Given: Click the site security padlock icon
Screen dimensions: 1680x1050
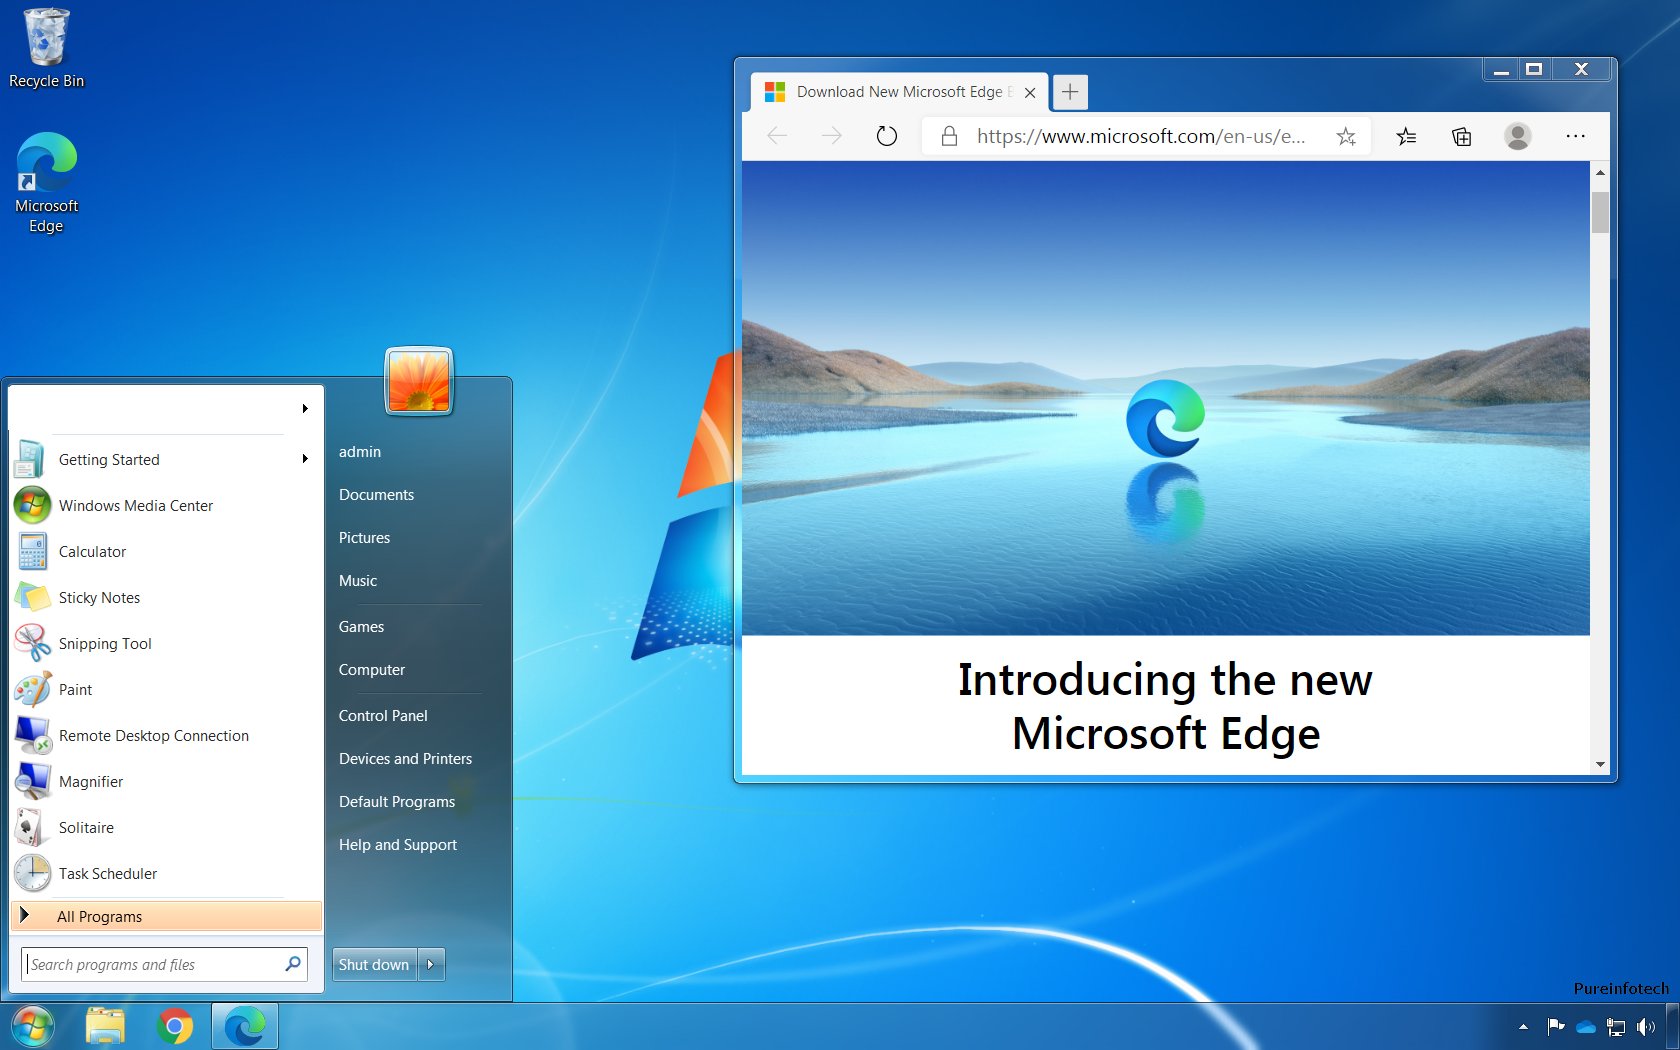Looking at the screenshot, I should coord(948,136).
